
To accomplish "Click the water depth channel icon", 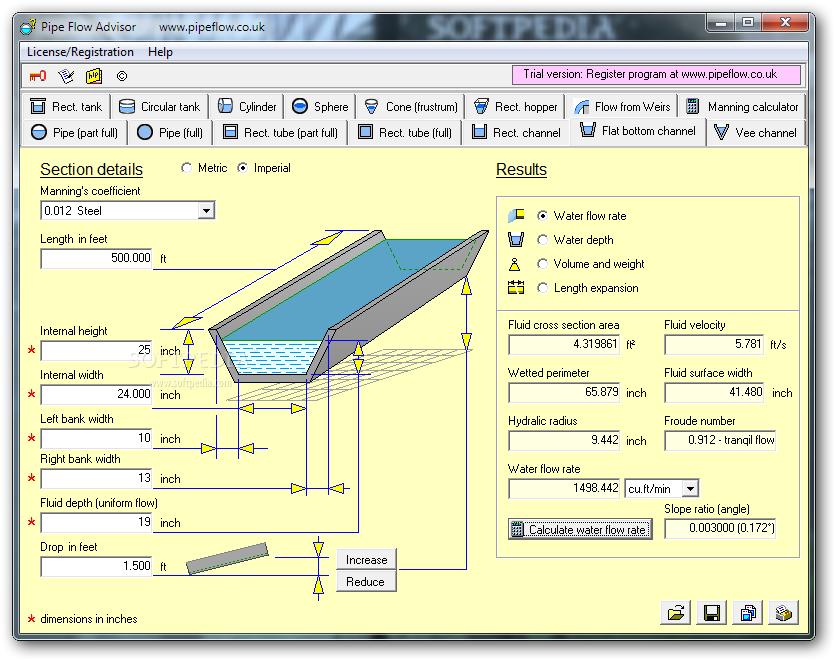I will tap(516, 239).
